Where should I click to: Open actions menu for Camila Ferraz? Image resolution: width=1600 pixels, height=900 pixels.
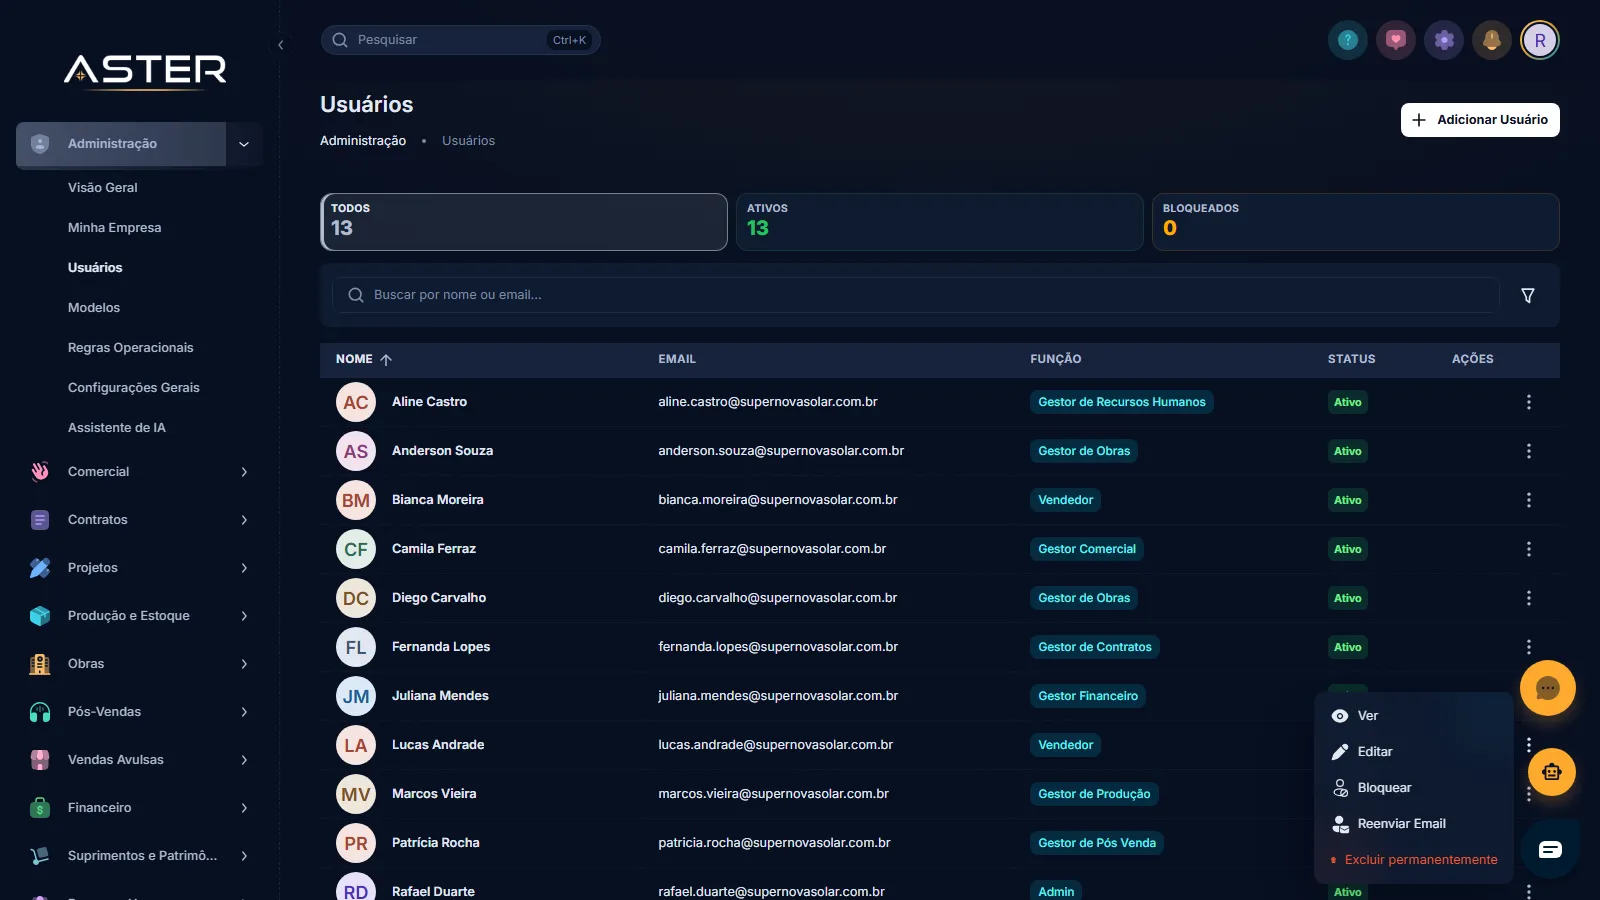1528,549
